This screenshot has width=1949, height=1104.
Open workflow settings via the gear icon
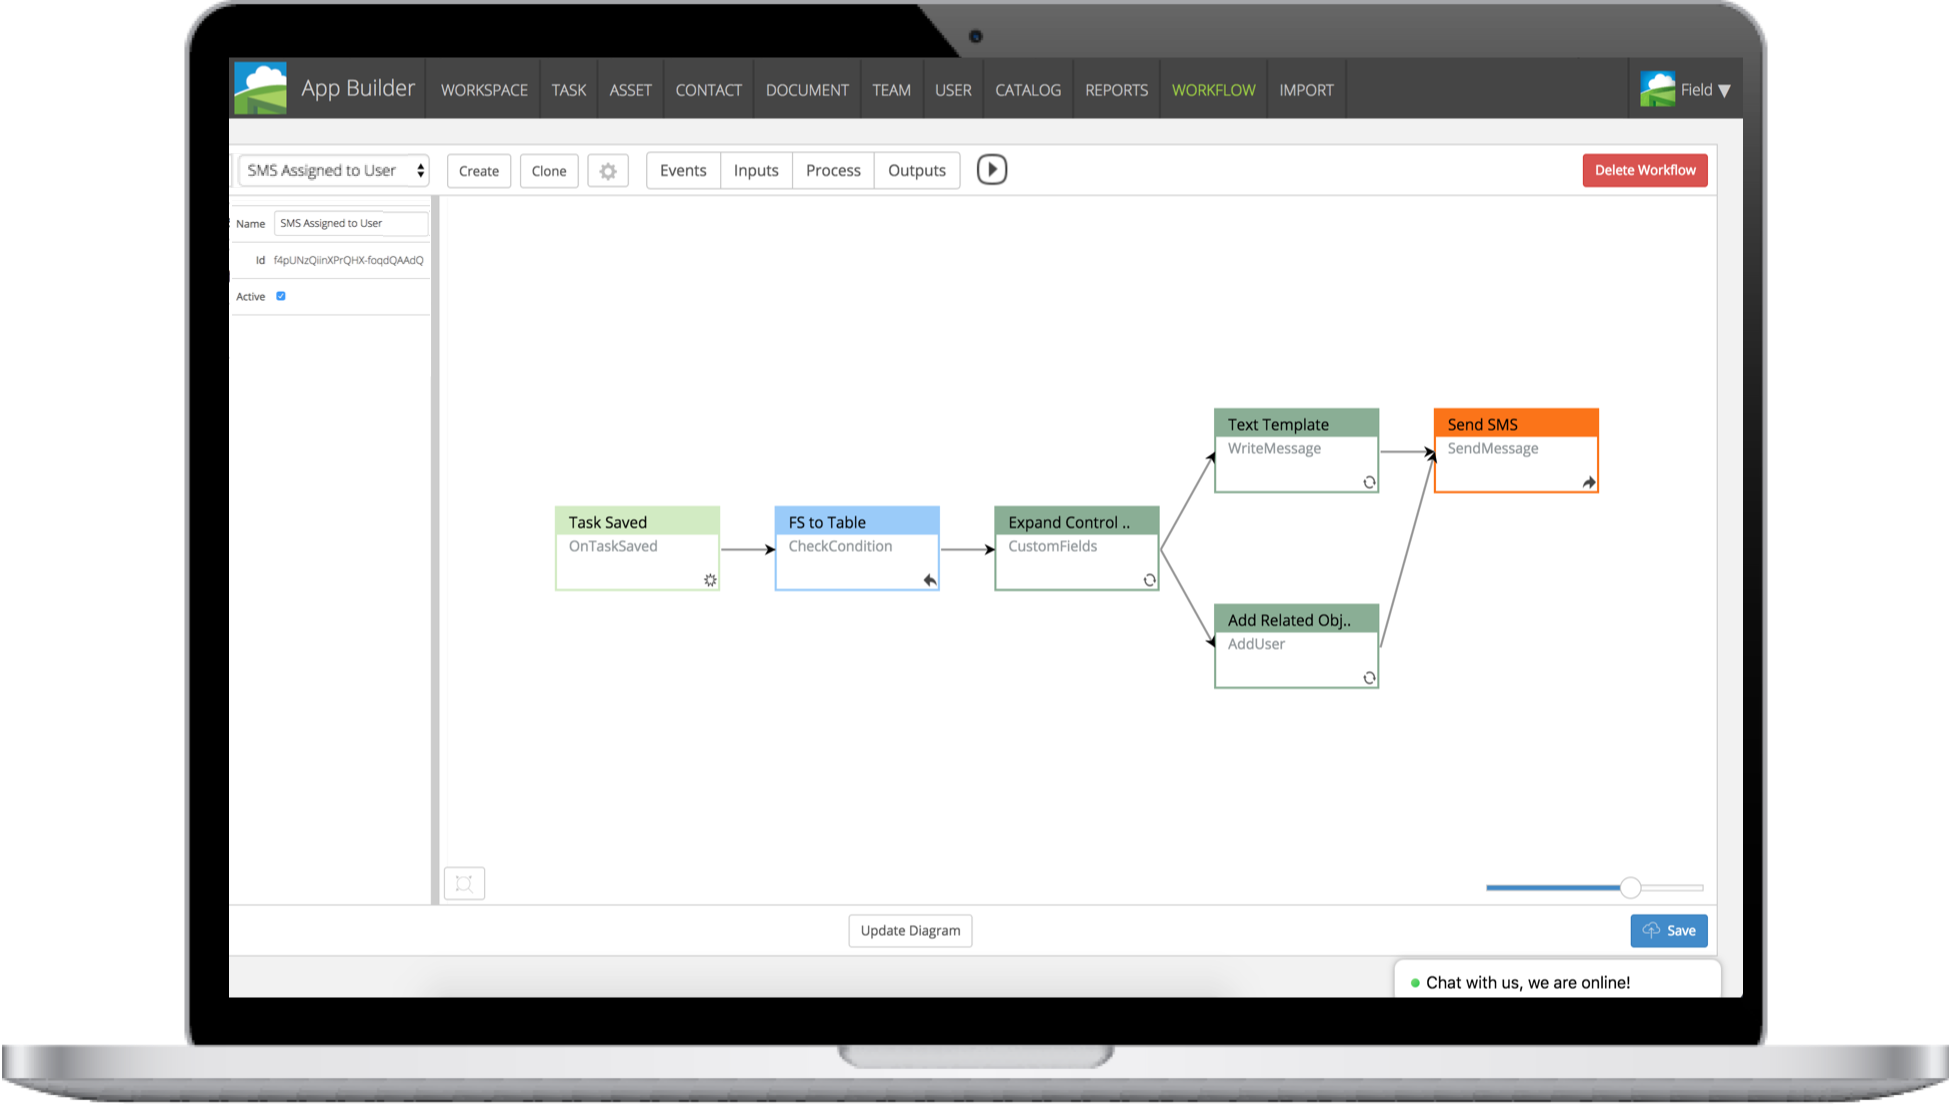607,170
